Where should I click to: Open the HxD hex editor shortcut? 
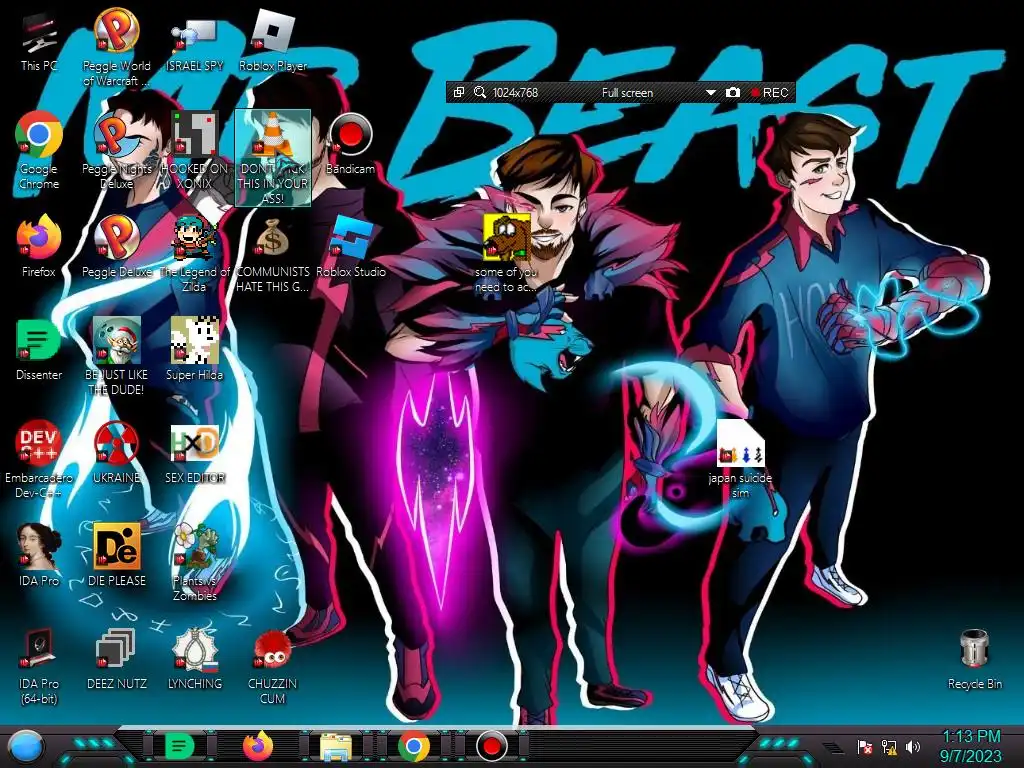pyautogui.click(x=195, y=453)
